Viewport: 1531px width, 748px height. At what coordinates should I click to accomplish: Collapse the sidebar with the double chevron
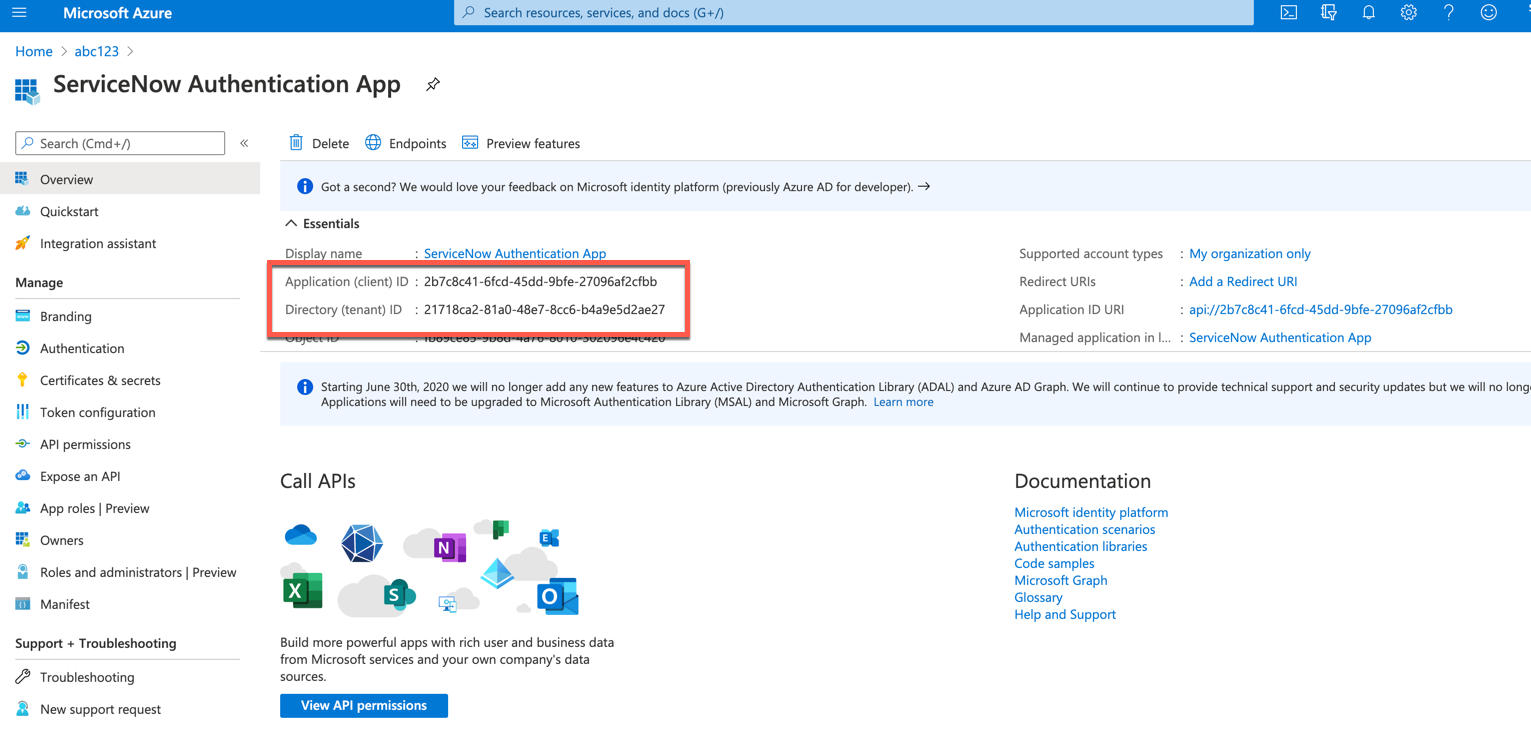244,143
